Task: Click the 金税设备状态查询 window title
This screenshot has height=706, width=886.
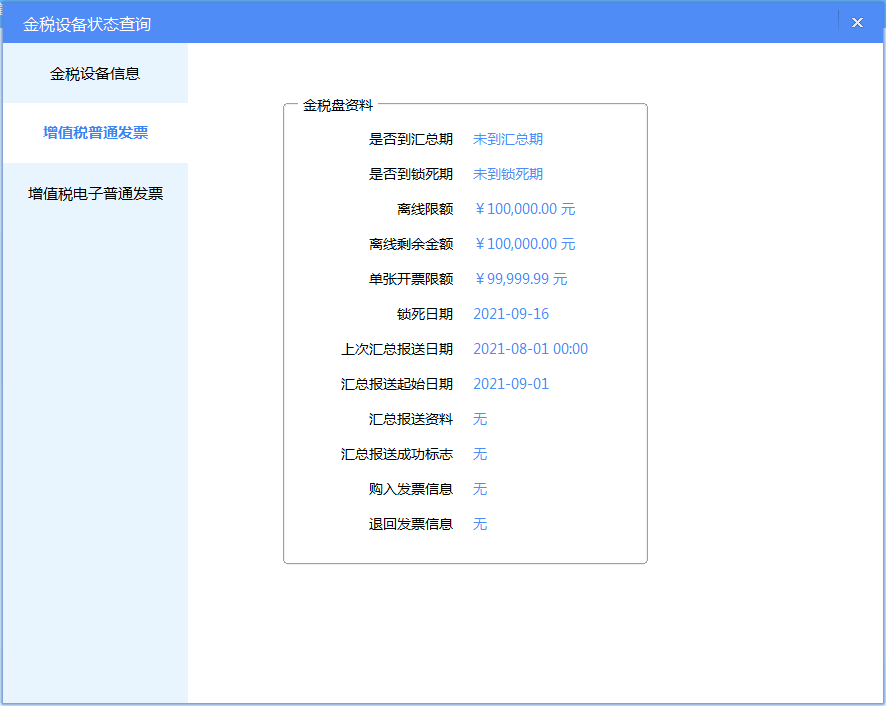Action: pos(87,24)
